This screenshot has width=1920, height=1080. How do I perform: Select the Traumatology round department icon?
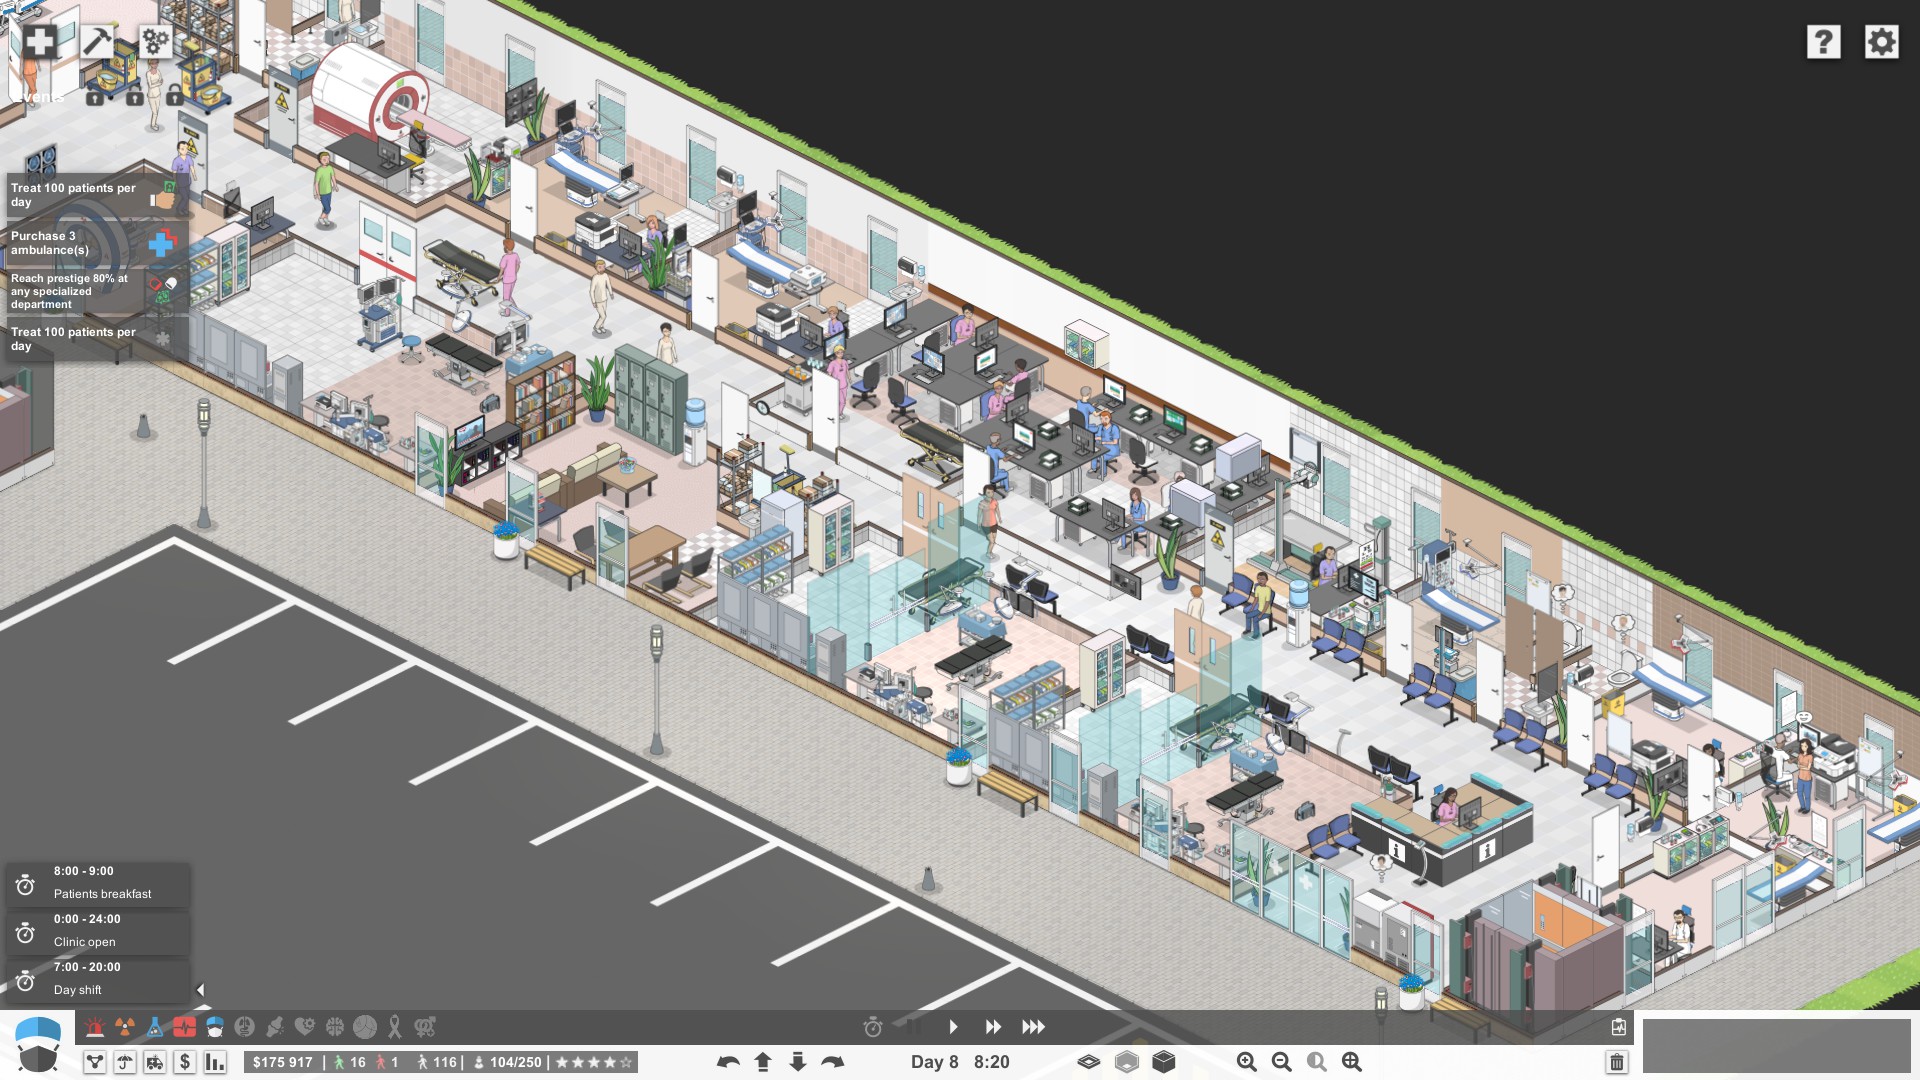pos(365,1027)
